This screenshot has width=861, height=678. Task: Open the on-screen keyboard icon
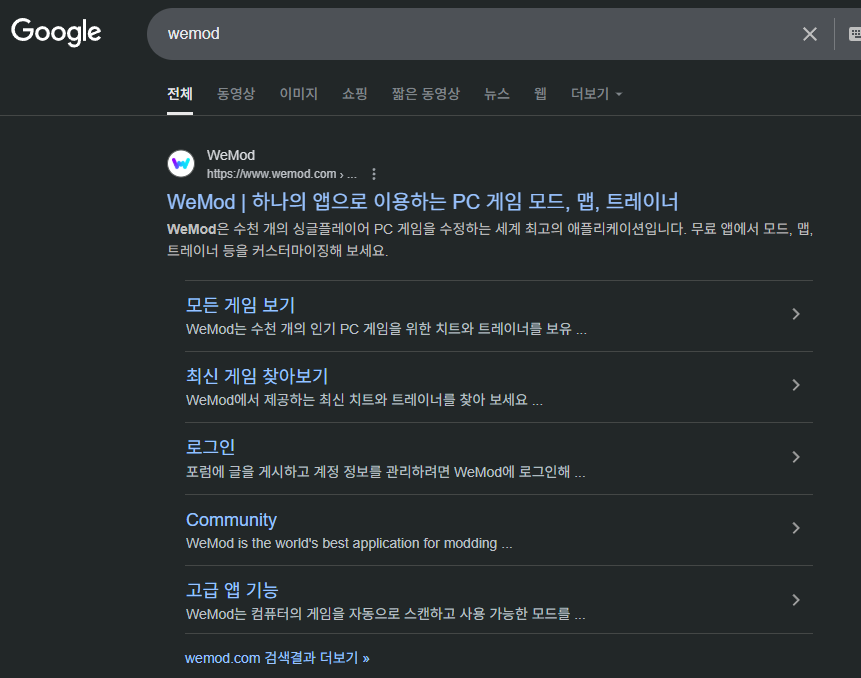coord(854,34)
